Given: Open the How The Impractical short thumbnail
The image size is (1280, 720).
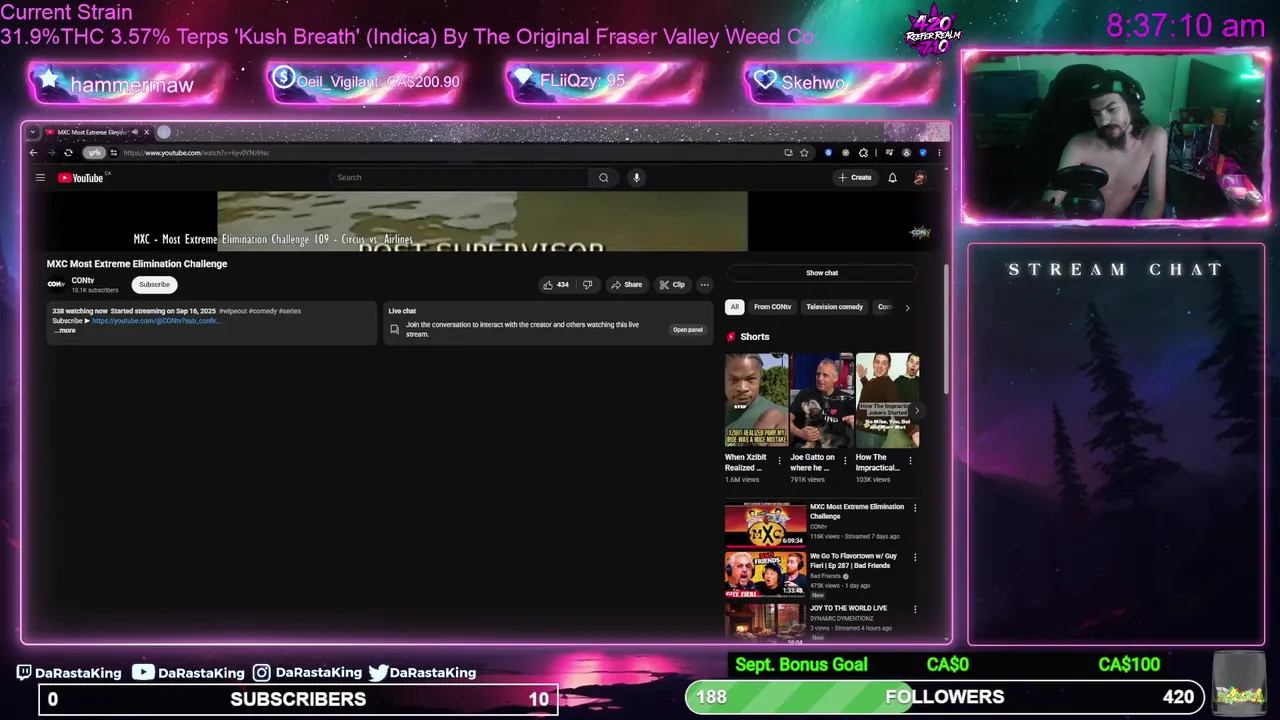Looking at the screenshot, I should click(x=887, y=399).
